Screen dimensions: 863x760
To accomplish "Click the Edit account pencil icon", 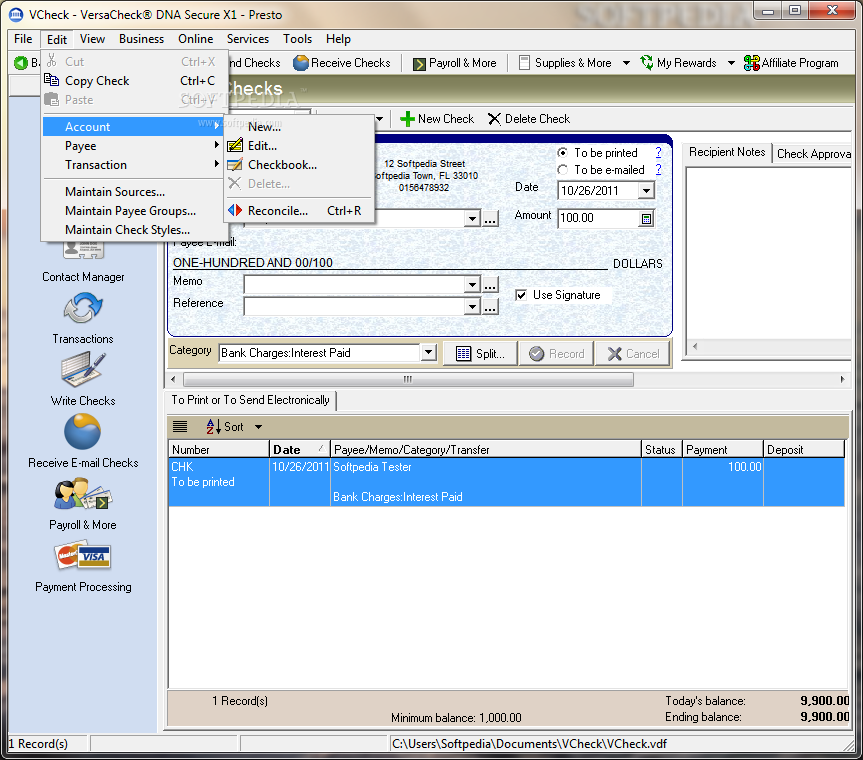I will [x=235, y=146].
